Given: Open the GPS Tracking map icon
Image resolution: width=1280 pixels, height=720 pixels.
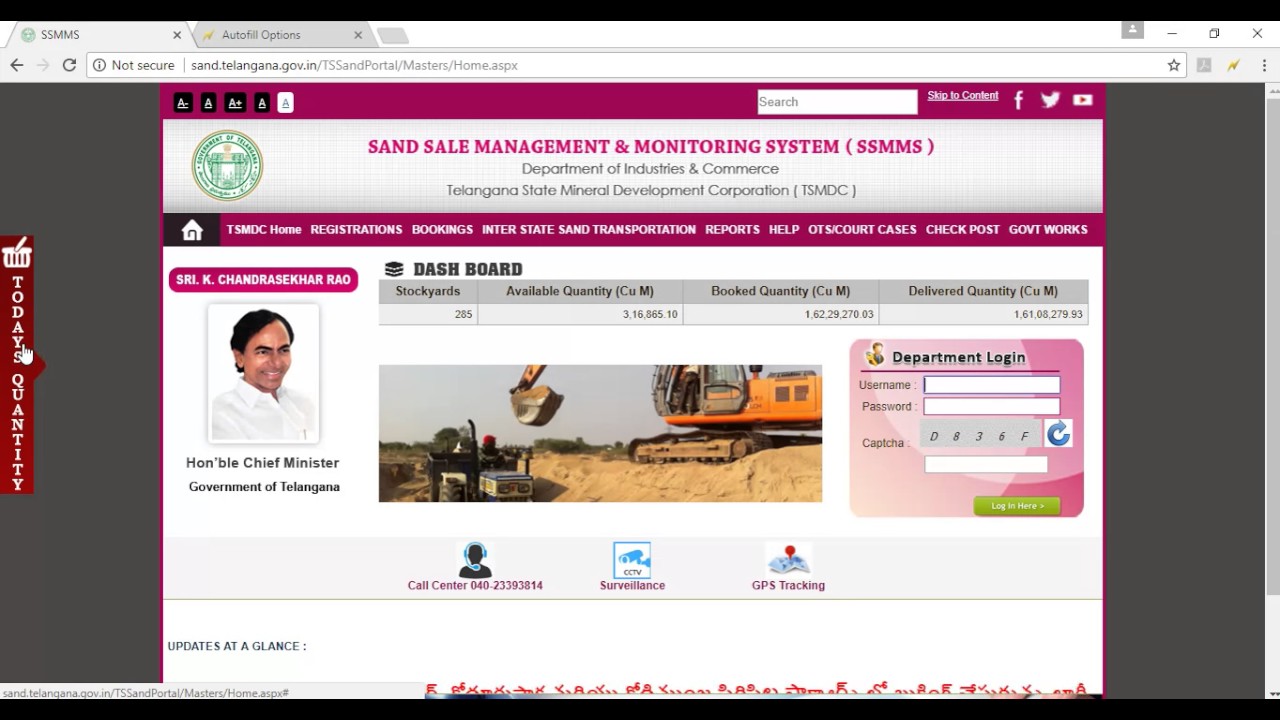Looking at the screenshot, I should [788, 560].
